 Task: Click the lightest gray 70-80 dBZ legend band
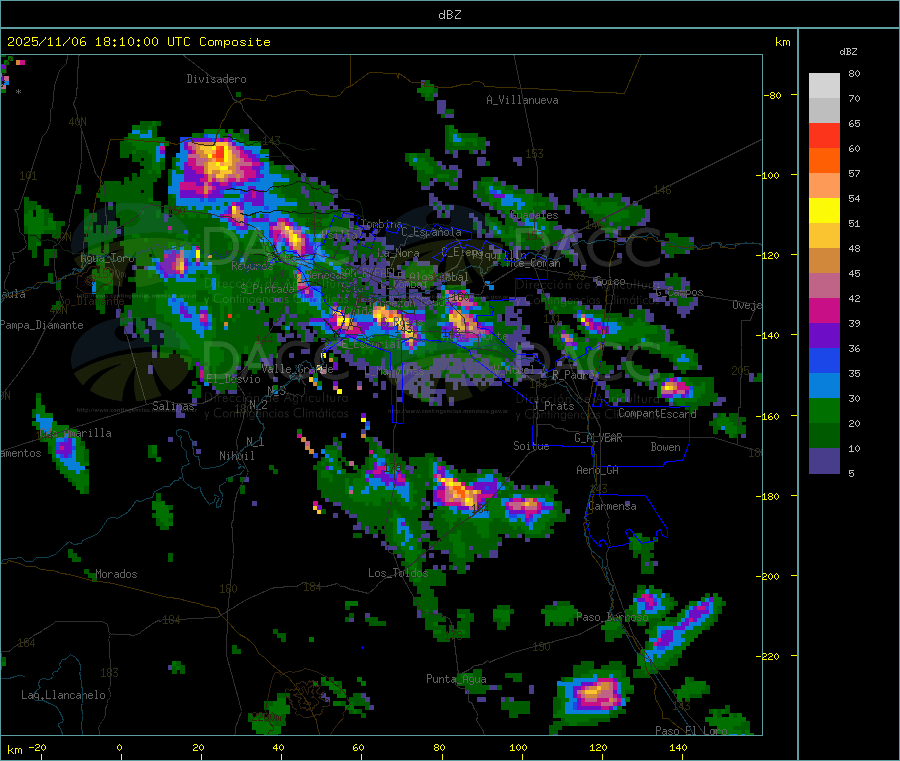(824, 86)
